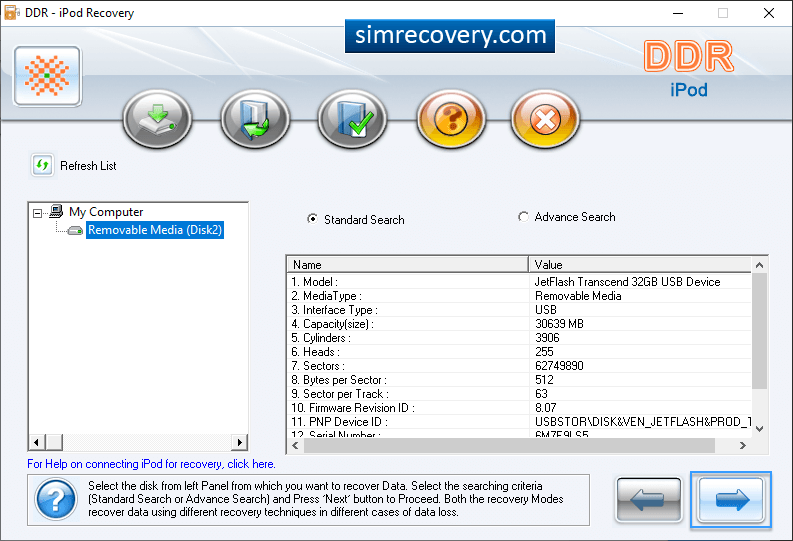
Task: Close the DDR iPod Recovery window
Action: (x=769, y=13)
